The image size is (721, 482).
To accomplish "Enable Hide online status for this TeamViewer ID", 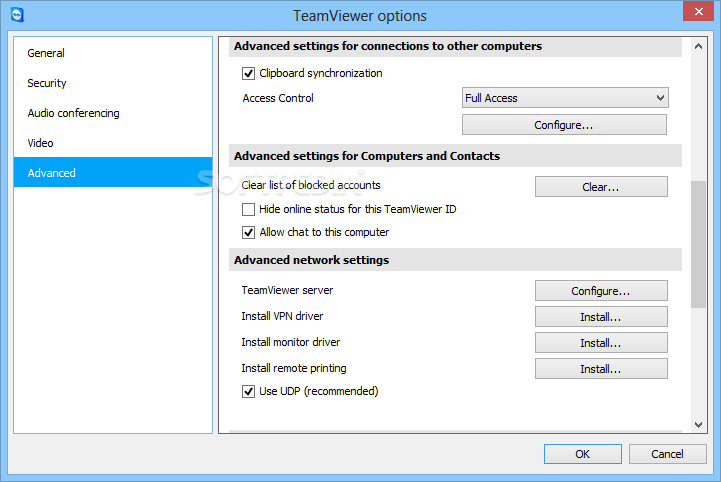I will coord(249,210).
